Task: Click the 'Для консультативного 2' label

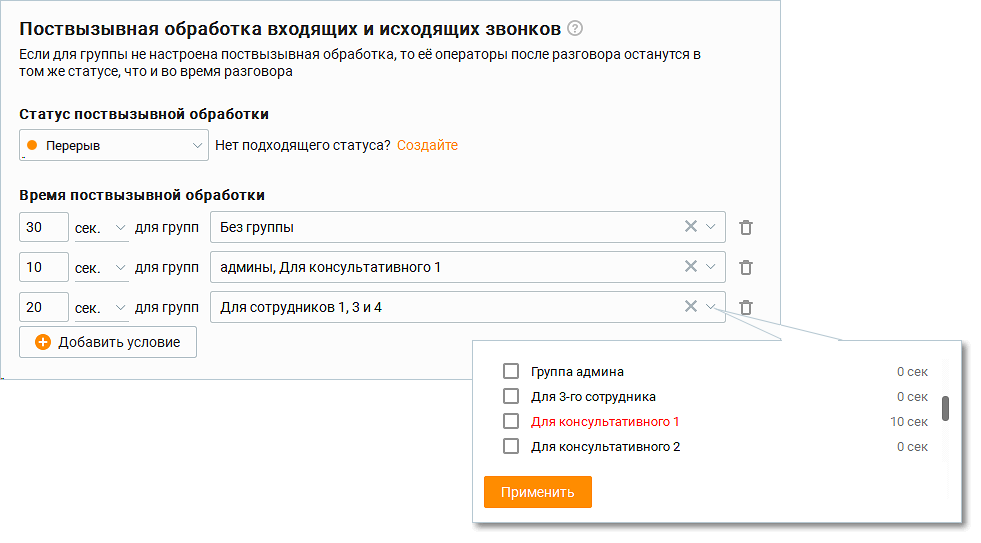Action: [x=605, y=447]
